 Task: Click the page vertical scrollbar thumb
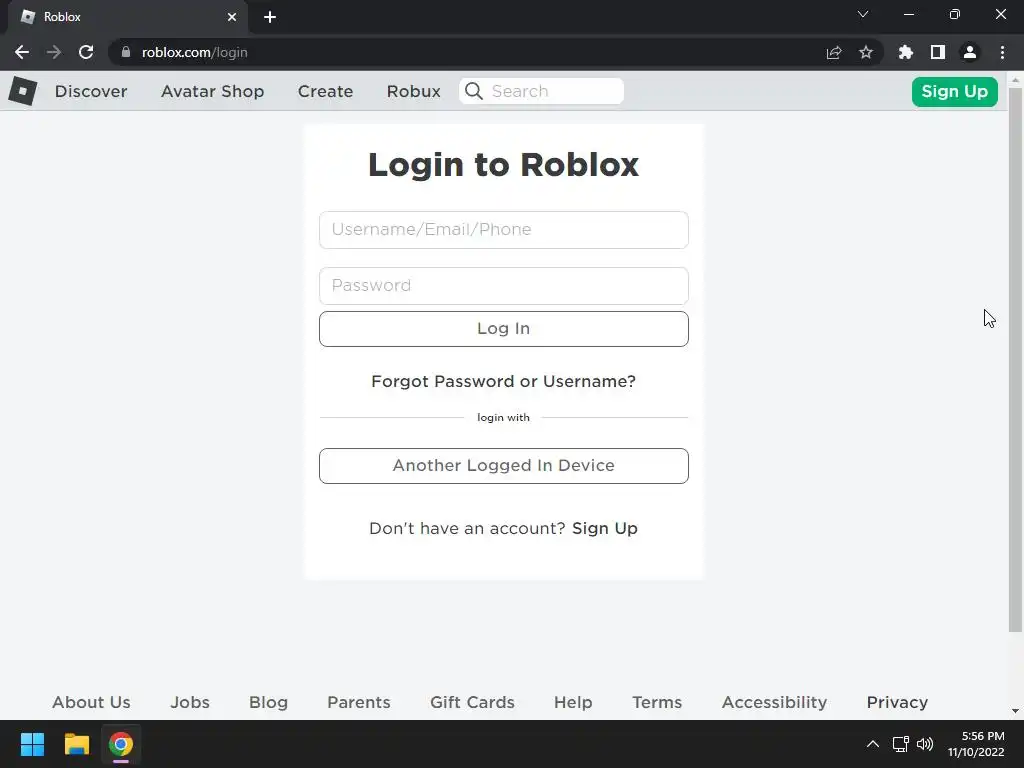[1015, 360]
